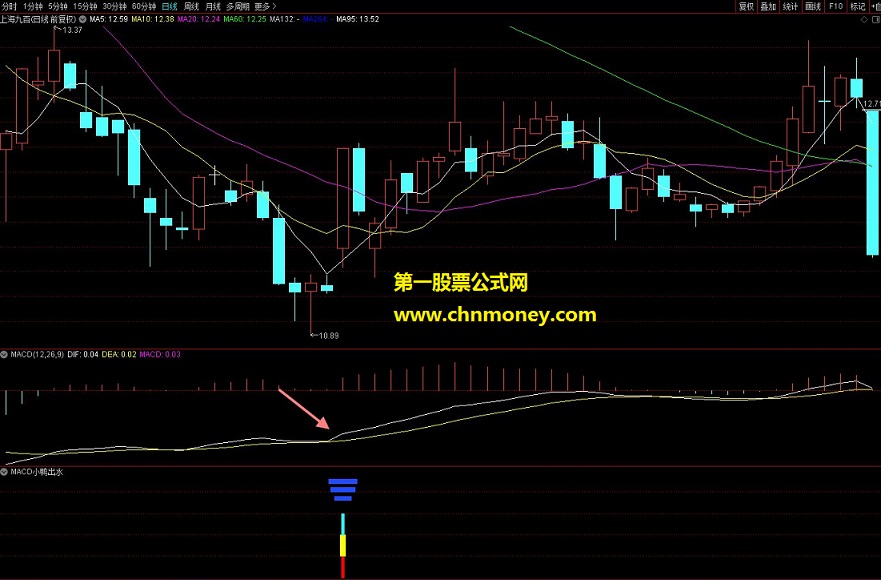Click the 标记 mark button
Image resolution: width=881 pixels, height=580 pixels.
coord(857,6)
